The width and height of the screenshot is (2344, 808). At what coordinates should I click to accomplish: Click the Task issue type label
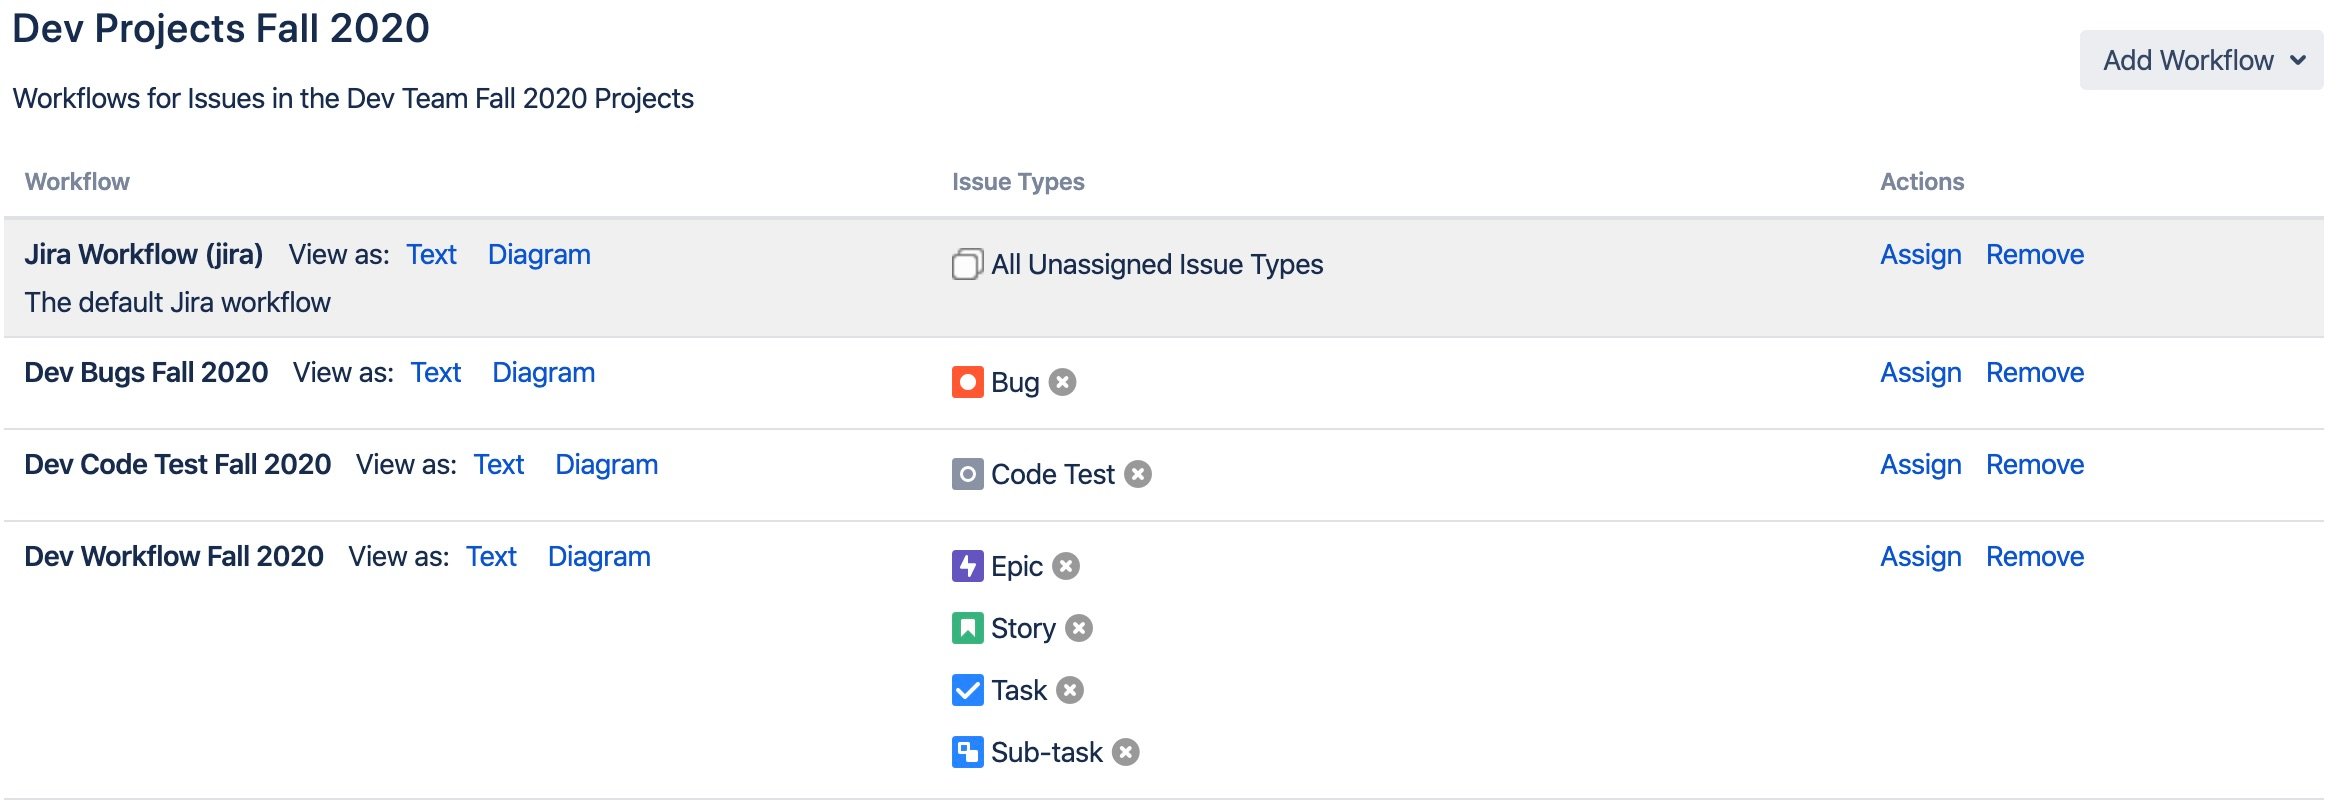[x=1019, y=690]
